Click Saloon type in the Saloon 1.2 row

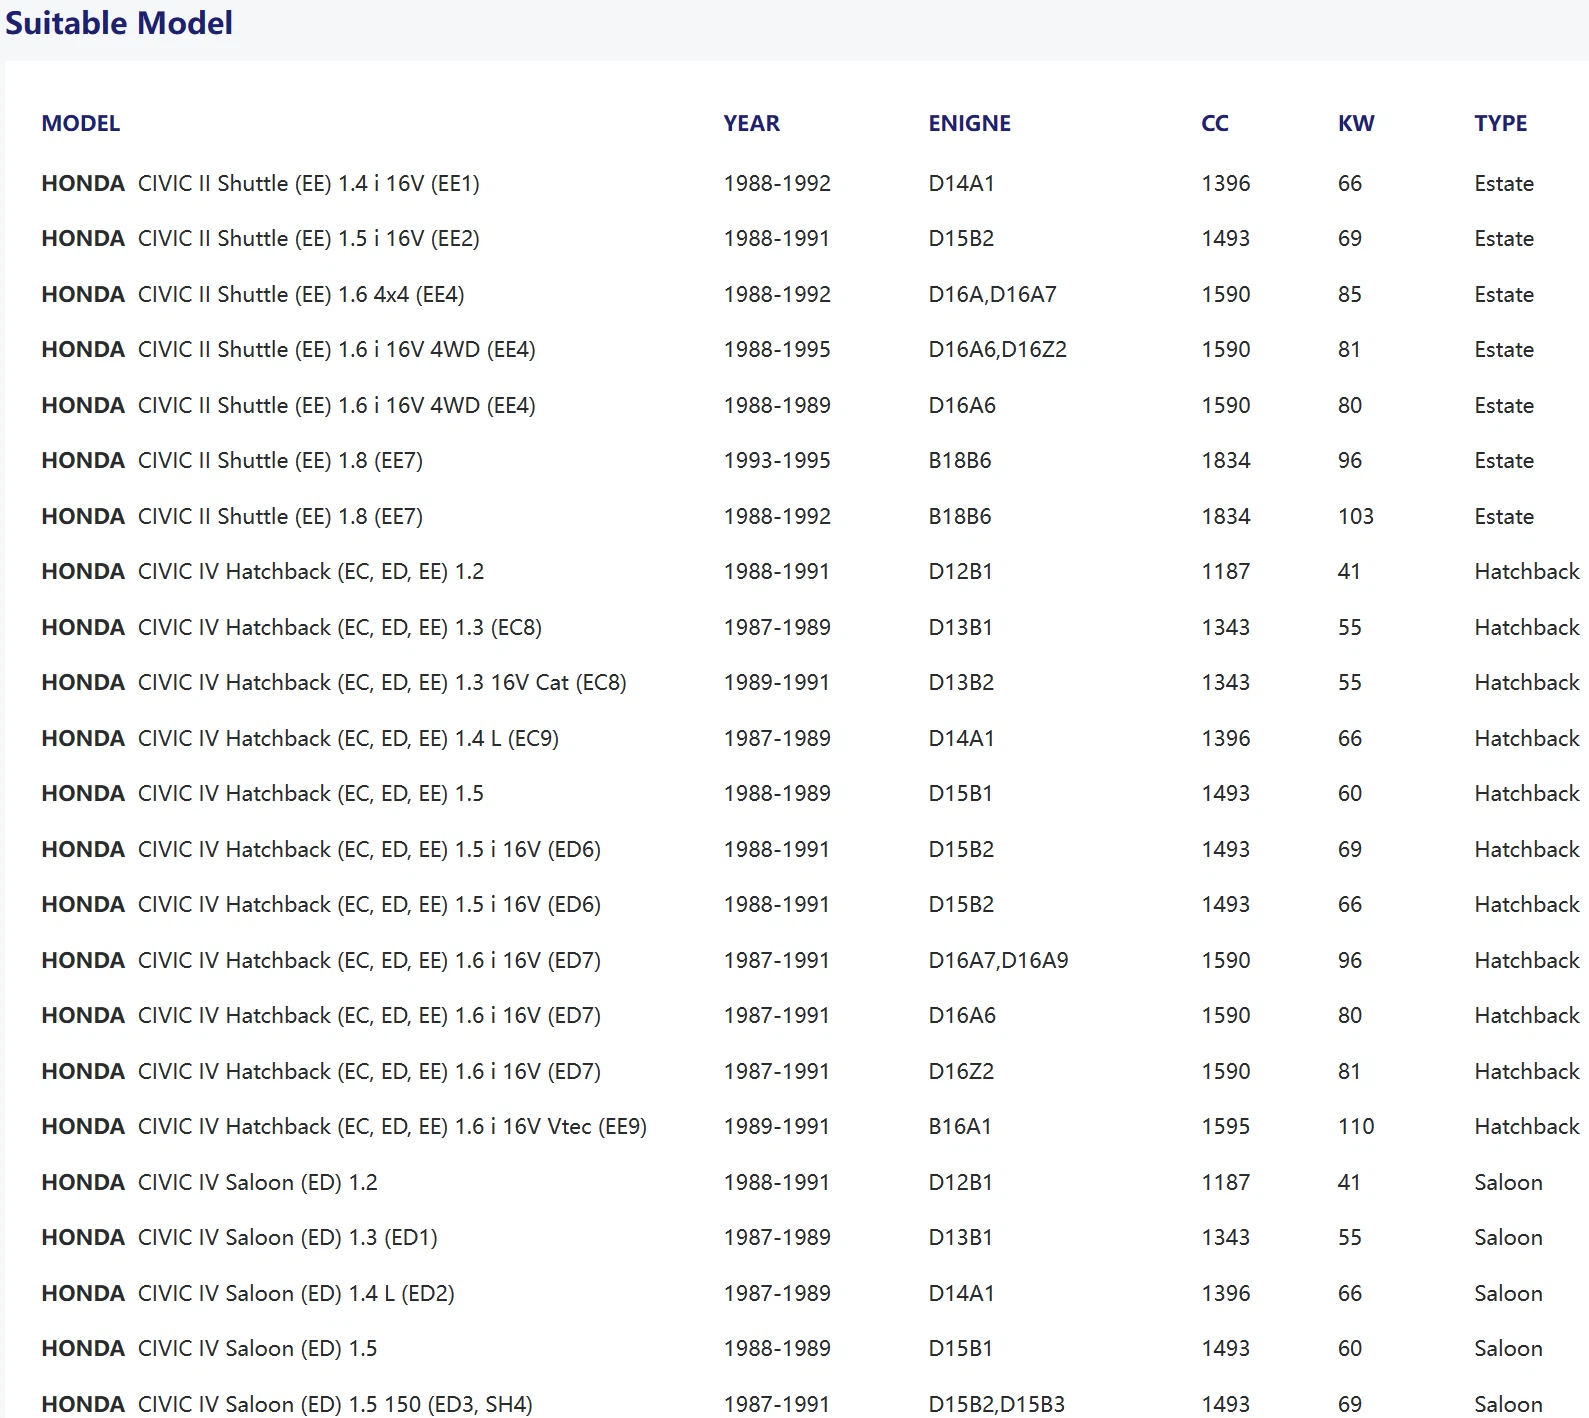click(1508, 1183)
